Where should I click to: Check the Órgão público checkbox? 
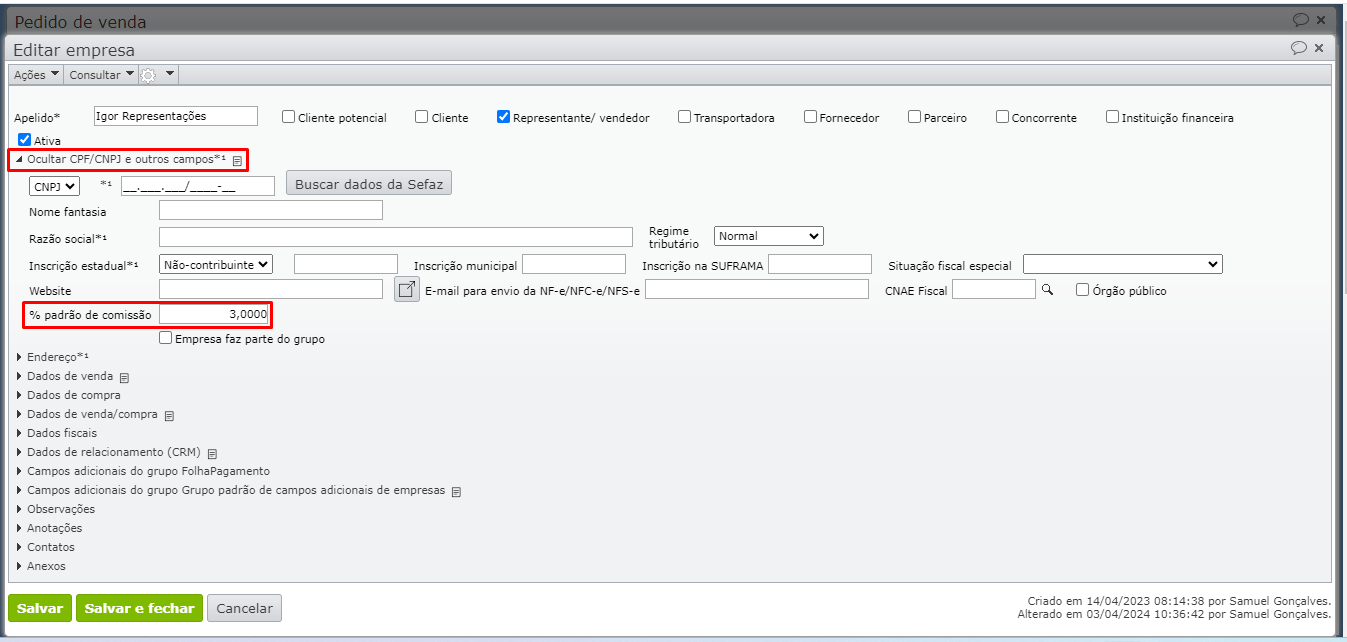pos(1082,290)
